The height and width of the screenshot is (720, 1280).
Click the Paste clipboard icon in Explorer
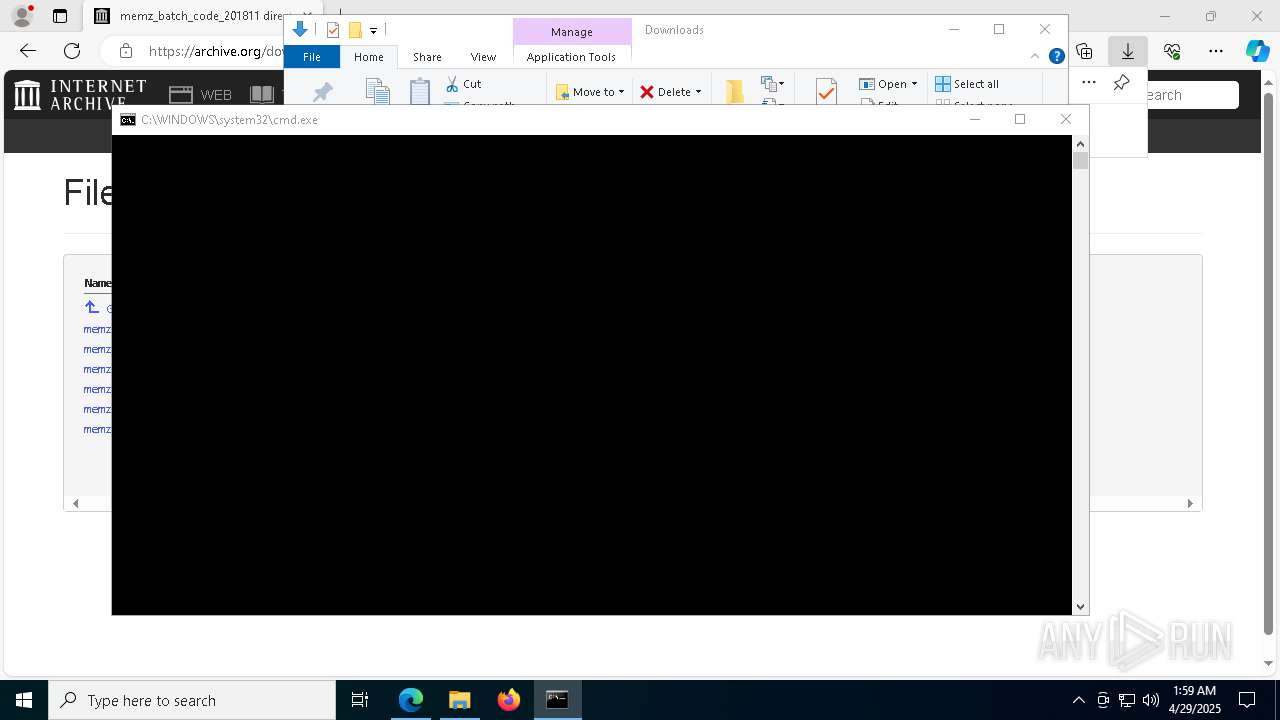[x=420, y=91]
